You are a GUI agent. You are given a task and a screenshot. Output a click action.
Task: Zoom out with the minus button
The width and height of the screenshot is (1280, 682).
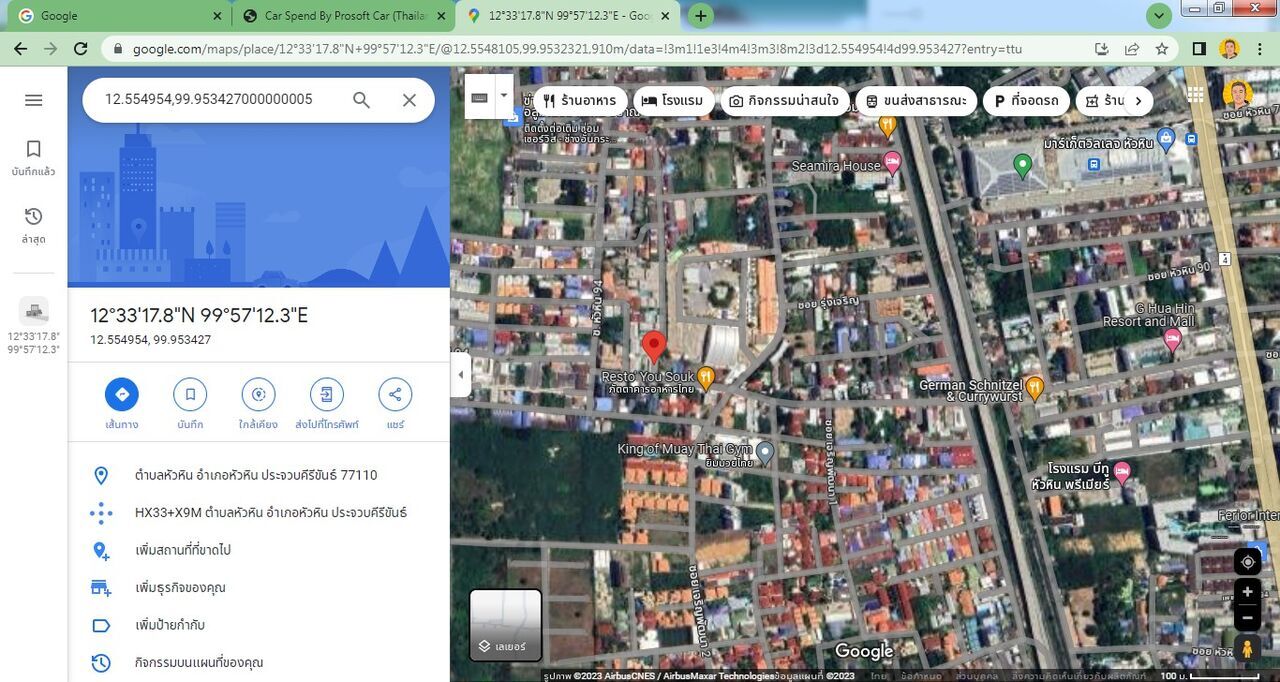point(1247,618)
